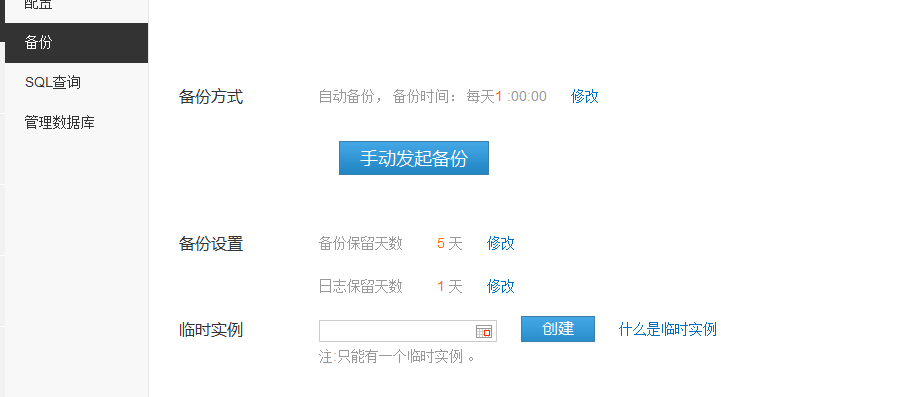Select the 备份 sidebar menu item
This screenshot has width=910, height=397.
click(x=76, y=43)
